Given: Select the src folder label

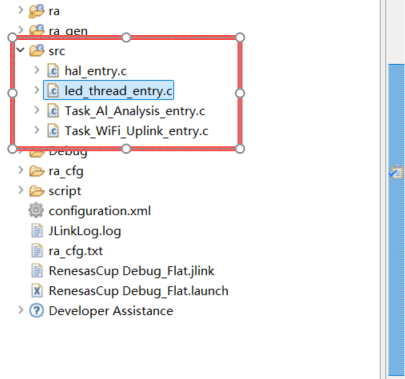Looking at the screenshot, I should click(x=57, y=51).
